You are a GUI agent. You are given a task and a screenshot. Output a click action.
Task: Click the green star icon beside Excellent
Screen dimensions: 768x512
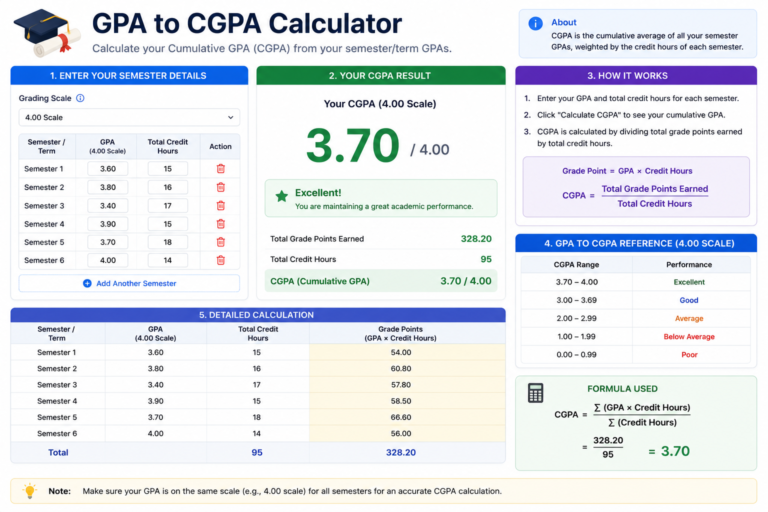282,196
